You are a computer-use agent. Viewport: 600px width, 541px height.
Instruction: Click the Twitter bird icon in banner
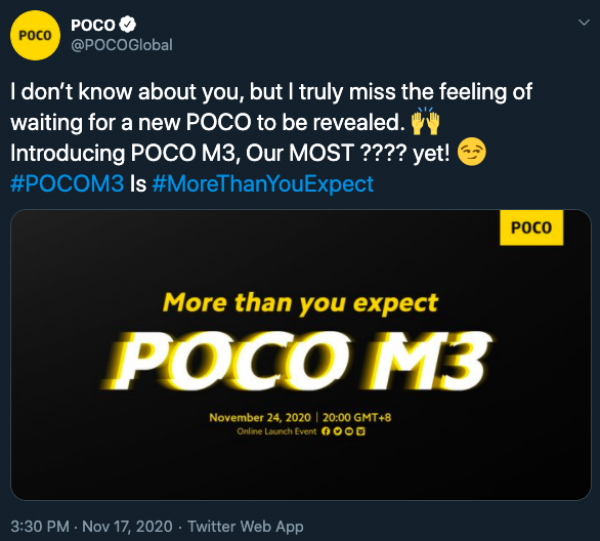[x=337, y=431]
